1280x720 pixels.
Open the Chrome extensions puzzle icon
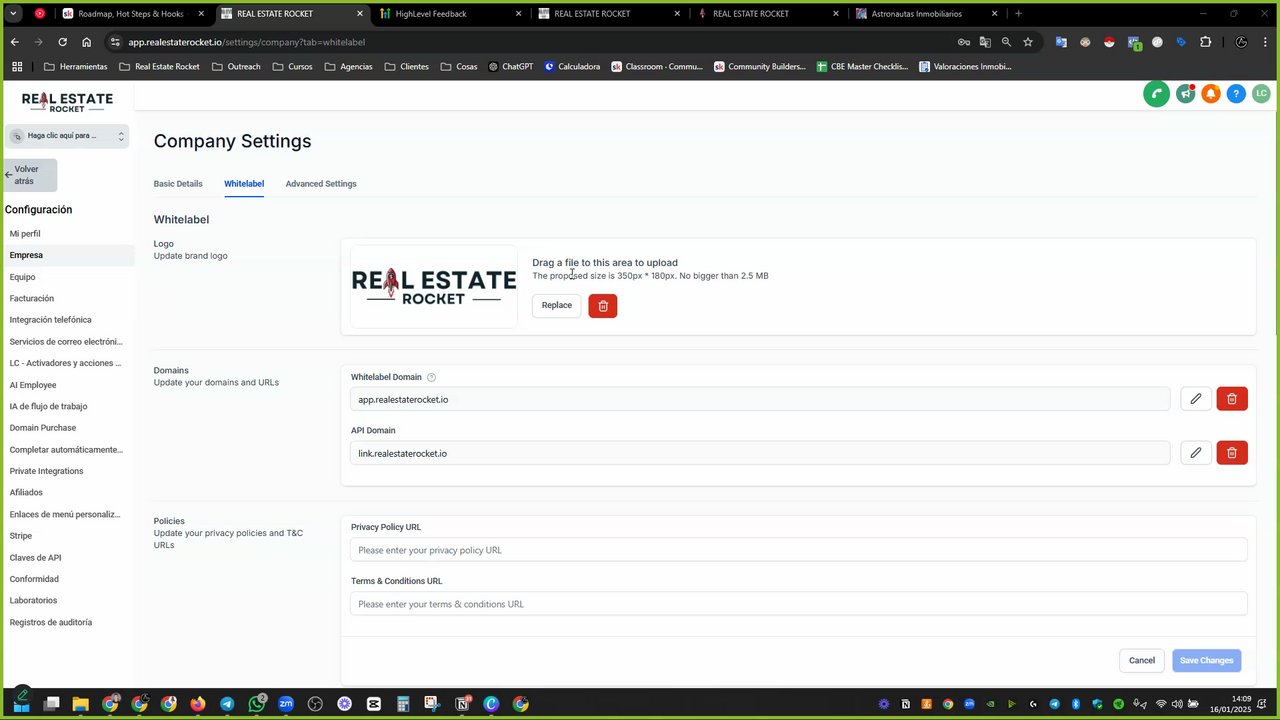[x=1205, y=42]
